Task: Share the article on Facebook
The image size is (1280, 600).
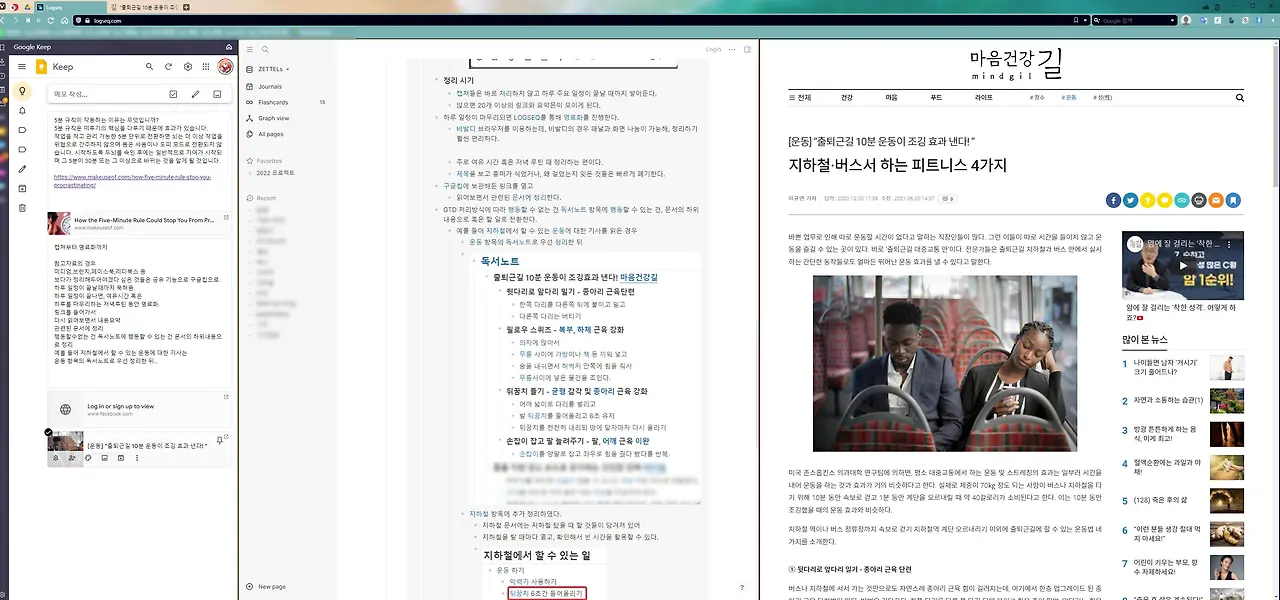Action: click(x=1113, y=200)
